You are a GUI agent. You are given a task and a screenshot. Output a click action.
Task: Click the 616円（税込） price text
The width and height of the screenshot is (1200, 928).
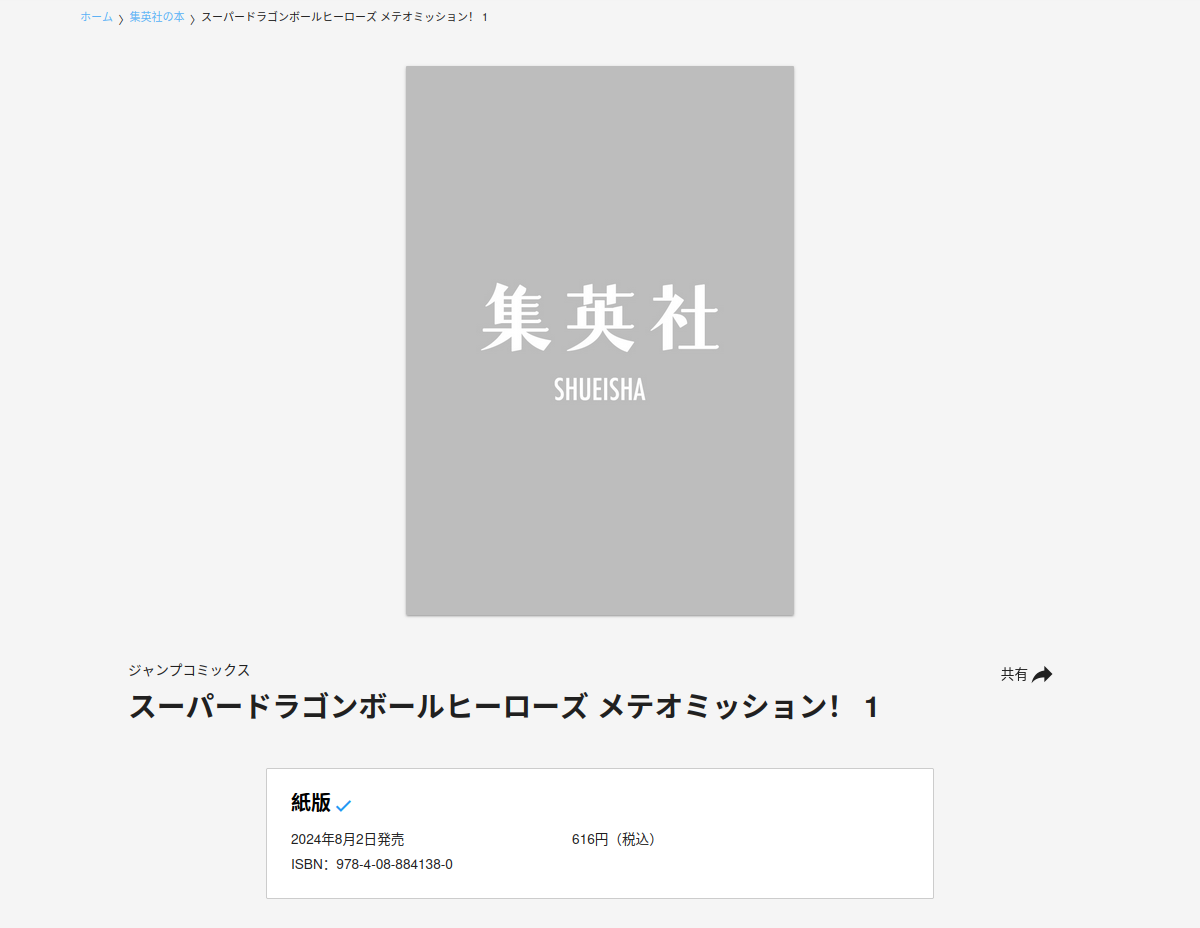tap(613, 840)
